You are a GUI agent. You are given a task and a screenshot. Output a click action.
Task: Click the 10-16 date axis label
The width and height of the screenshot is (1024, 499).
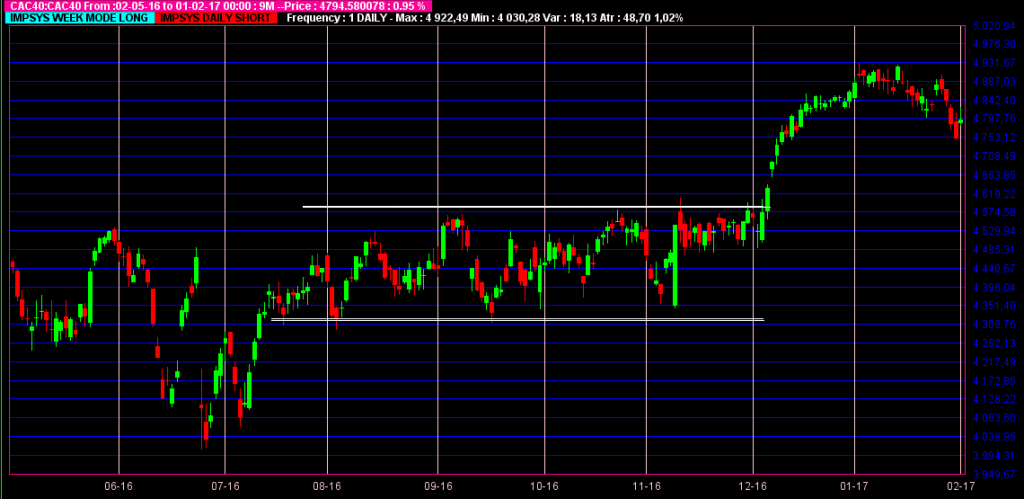[544, 487]
